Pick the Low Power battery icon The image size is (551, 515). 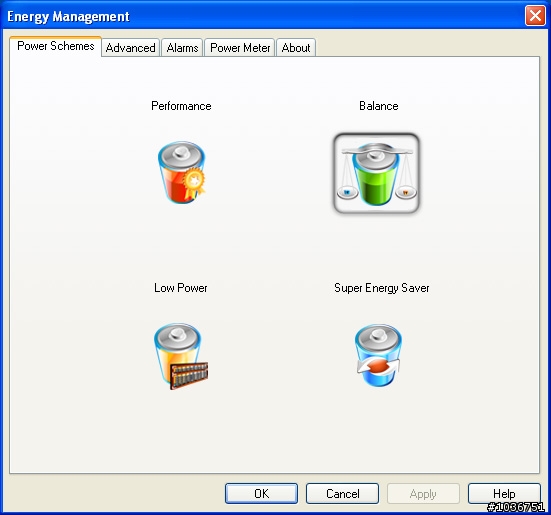tap(181, 356)
